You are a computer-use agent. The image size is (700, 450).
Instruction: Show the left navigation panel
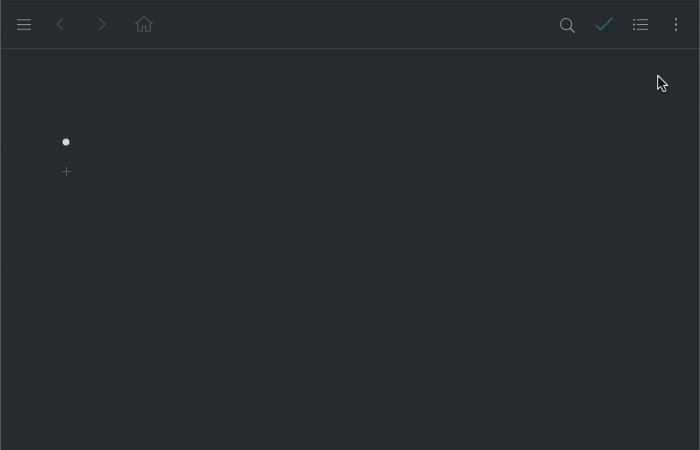point(24,25)
